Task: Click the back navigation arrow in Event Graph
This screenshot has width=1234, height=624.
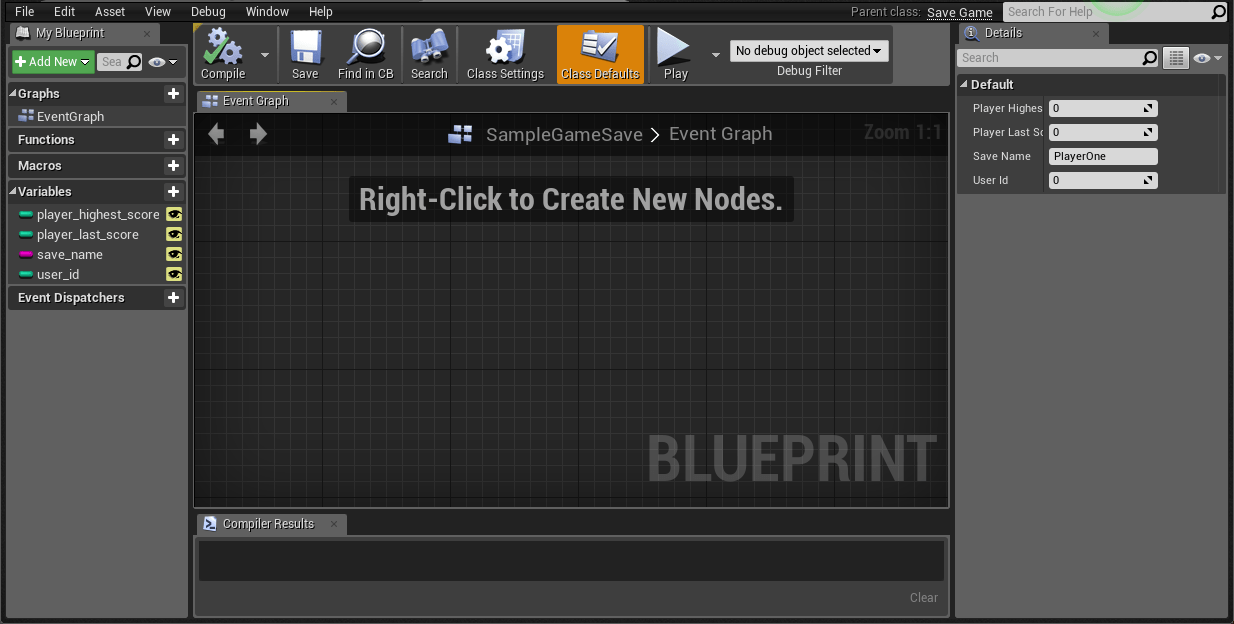Action: coord(215,132)
